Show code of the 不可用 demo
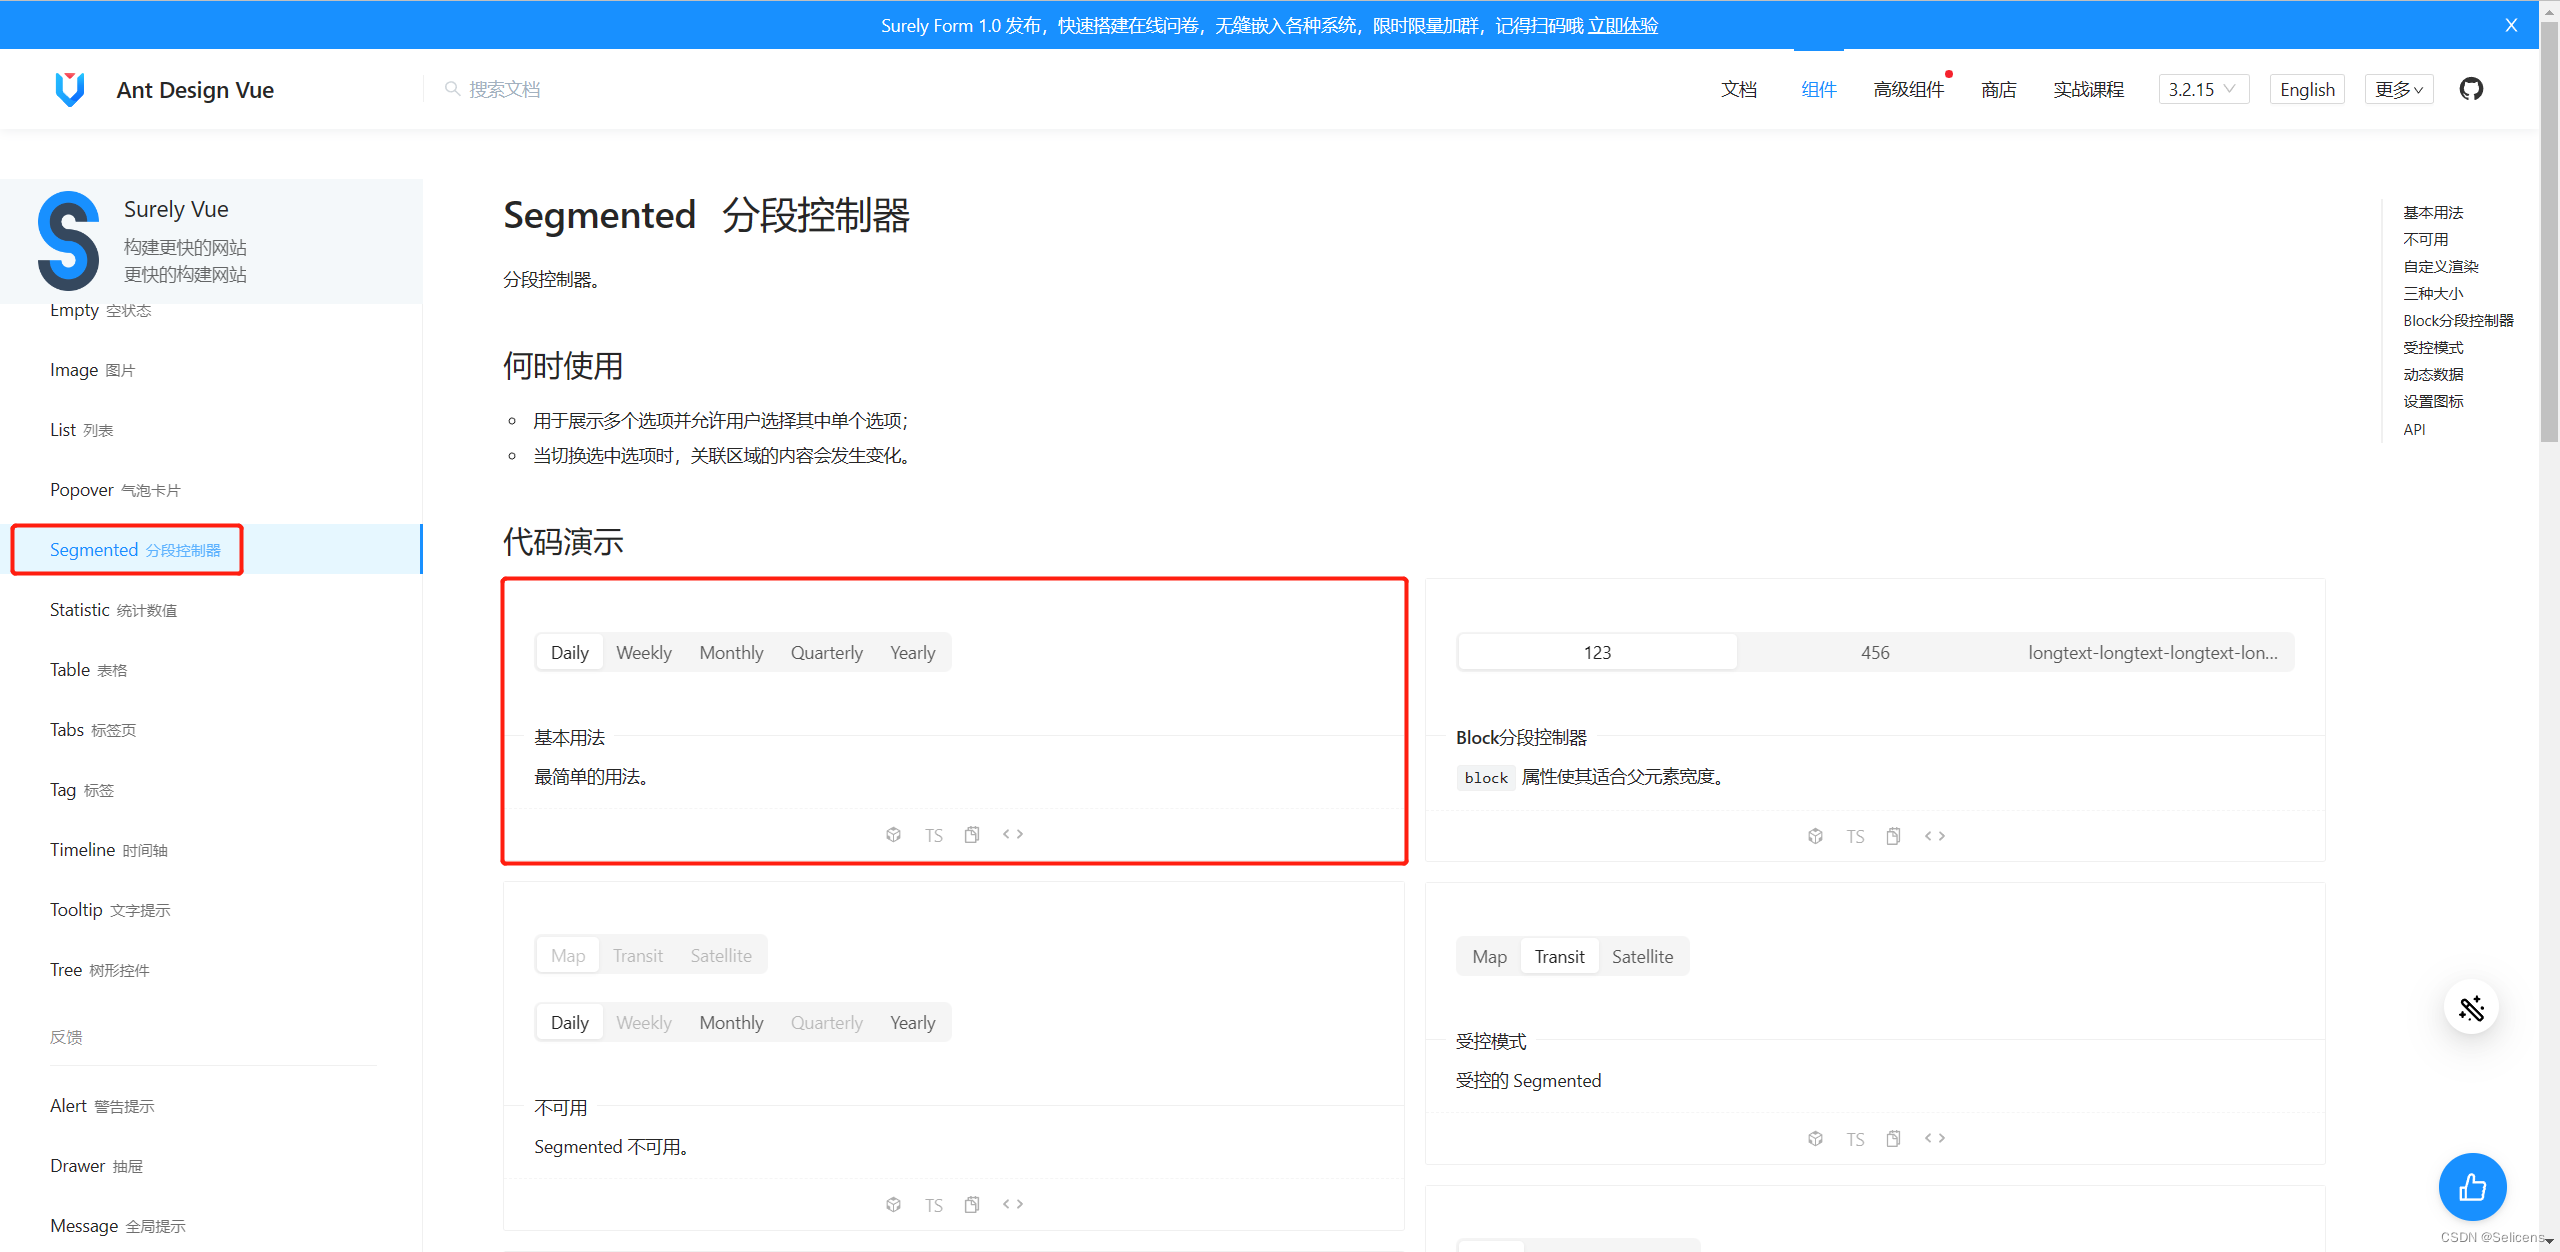 pos(1013,1204)
